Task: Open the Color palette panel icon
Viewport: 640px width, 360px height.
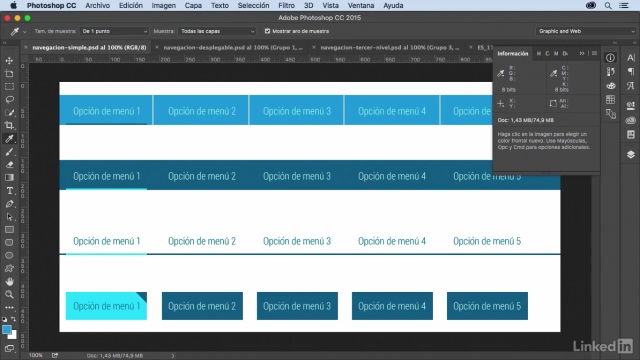Action: point(610,86)
